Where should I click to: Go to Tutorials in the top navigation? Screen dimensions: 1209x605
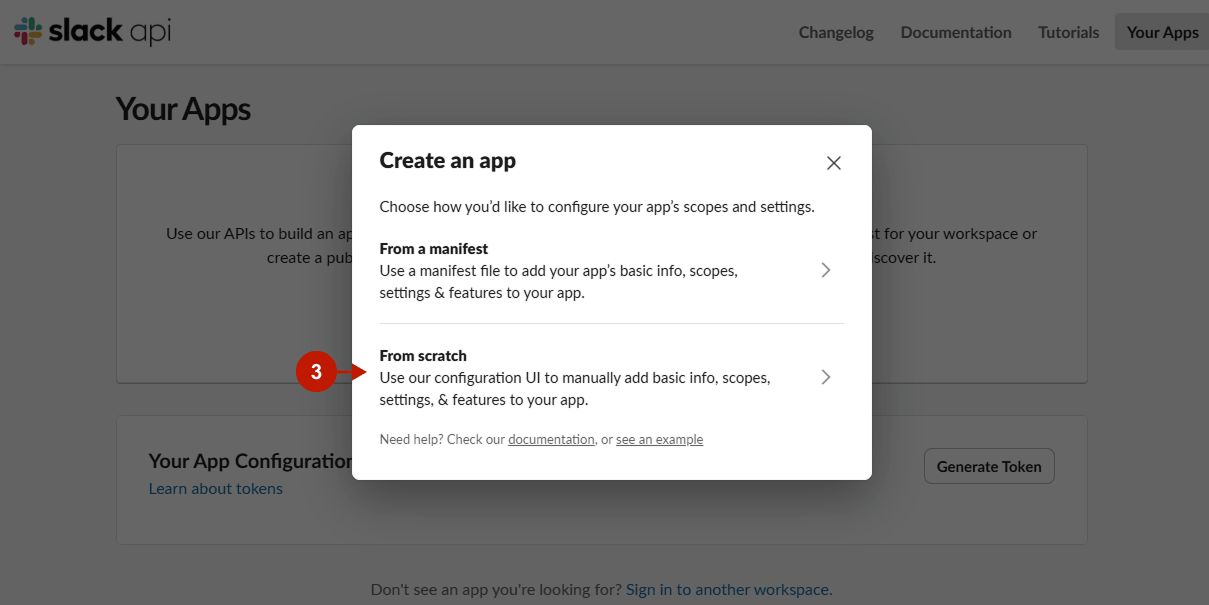point(1068,32)
